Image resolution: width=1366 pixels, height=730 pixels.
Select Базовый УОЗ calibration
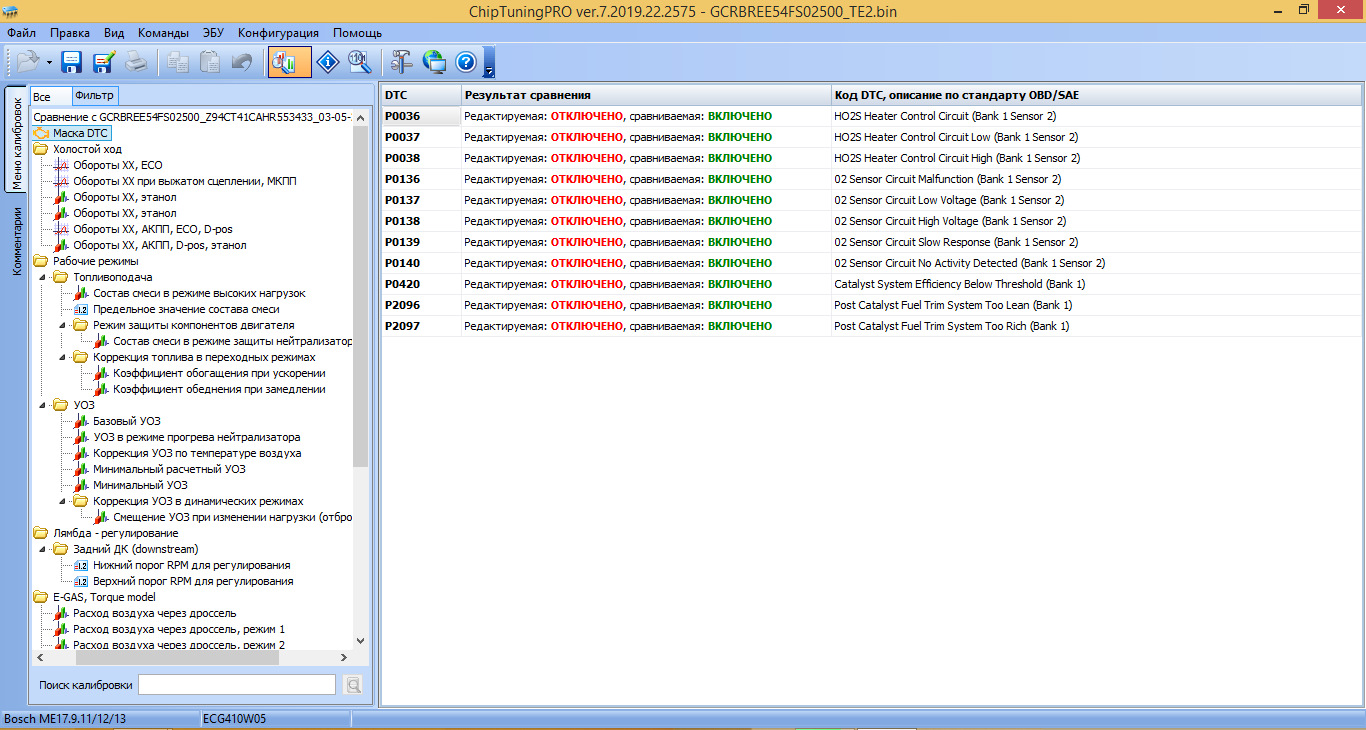(x=126, y=421)
